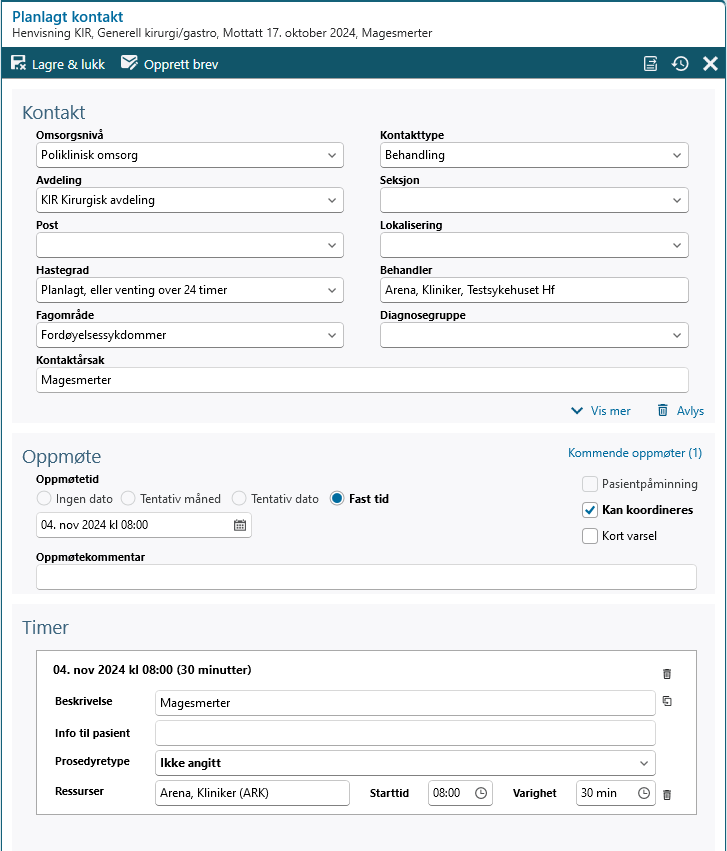
Task: Remove resource row with trash icon
Action: pyautogui.click(x=667, y=794)
